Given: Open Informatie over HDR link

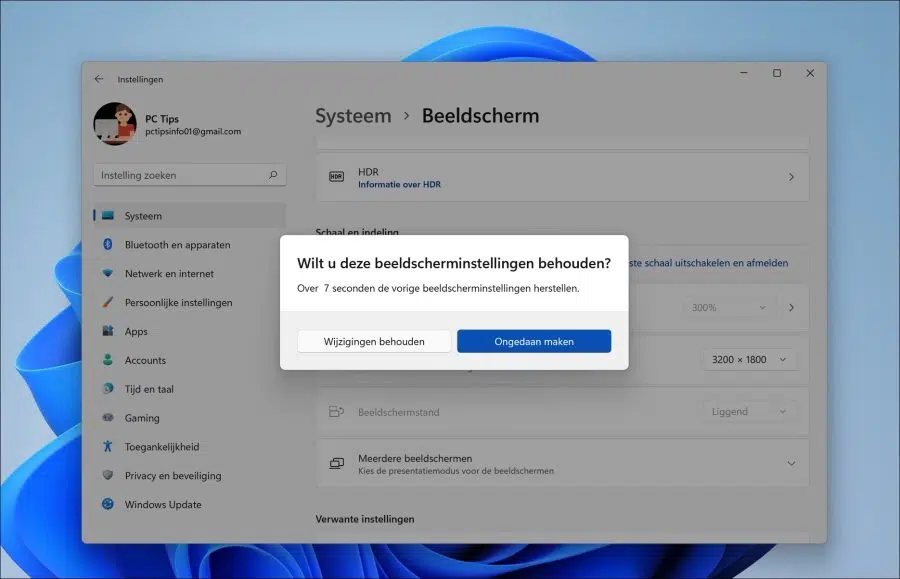Looking at the screenshot, I should coord(399,184).
